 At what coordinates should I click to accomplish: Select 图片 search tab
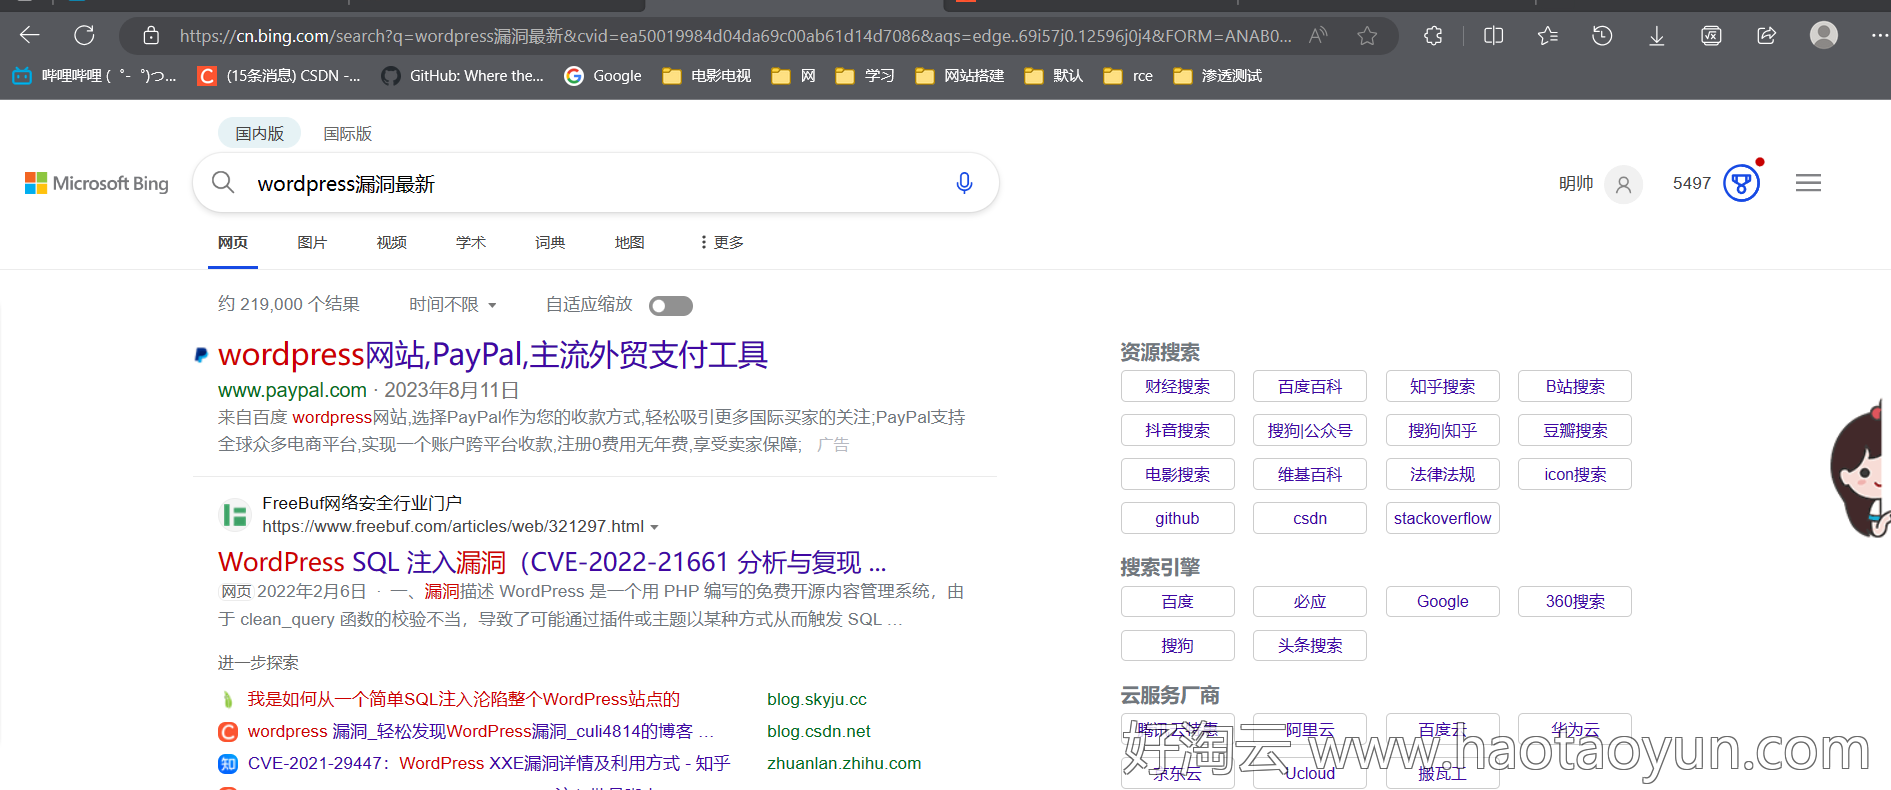(312, 242)
